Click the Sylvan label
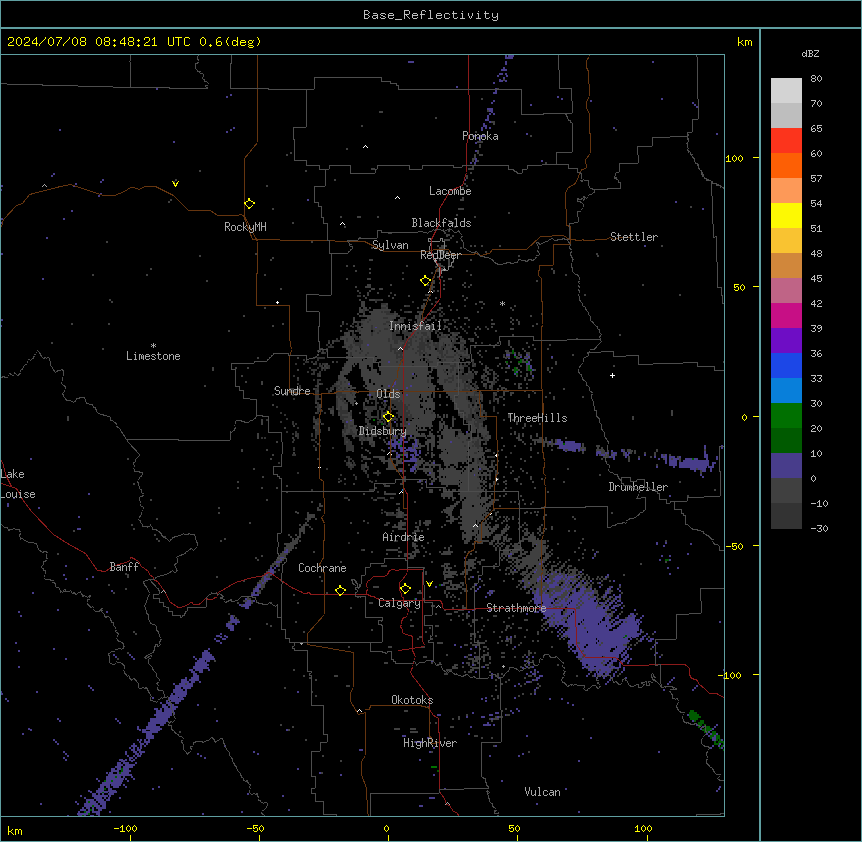The image size is (862, 842). pyautogui.click(x=390, y=245)
